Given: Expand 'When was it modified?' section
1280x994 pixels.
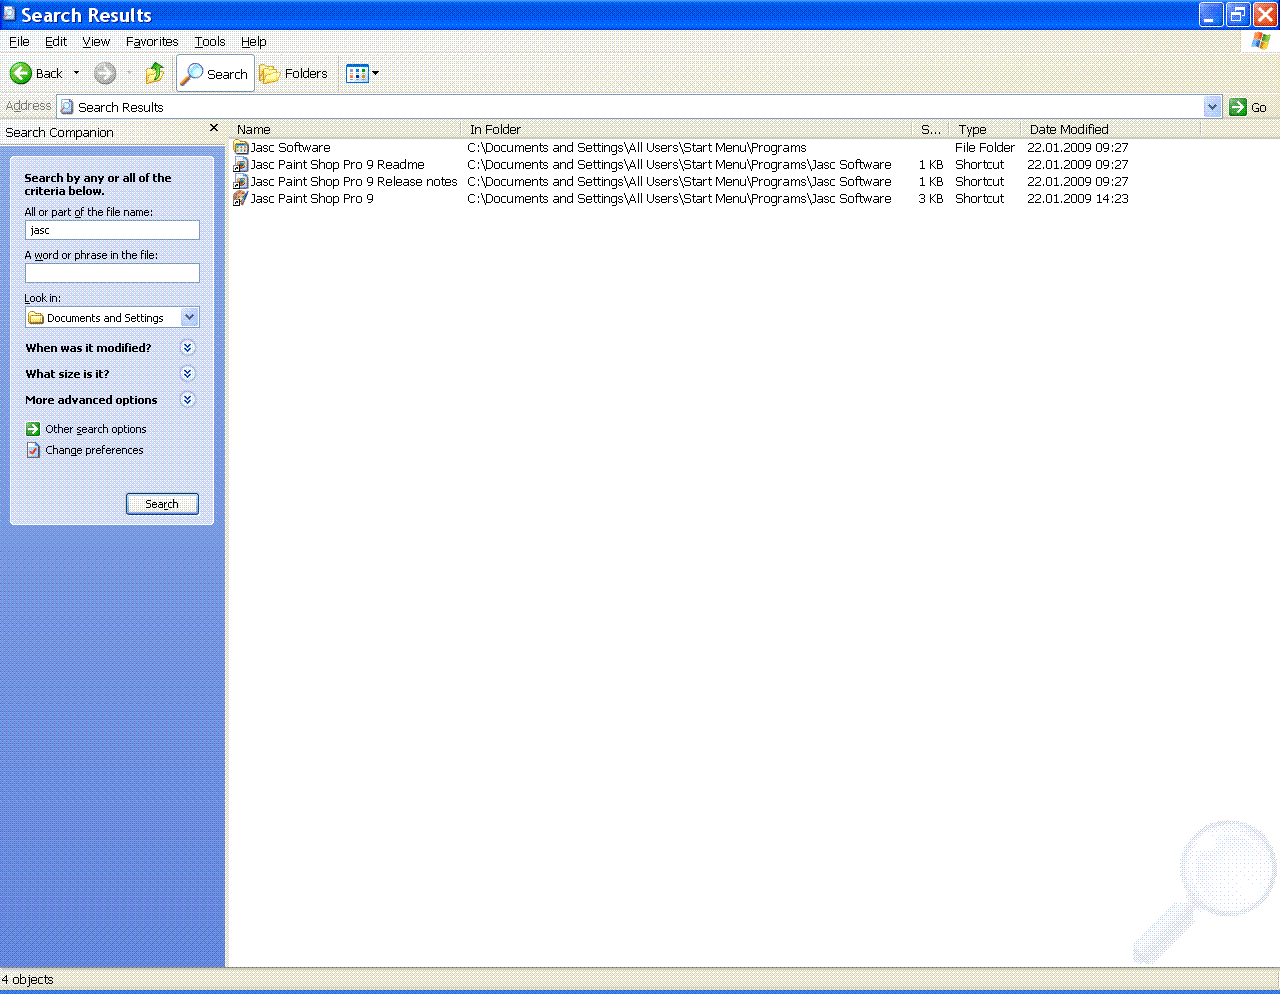Looking at the screenshot, I should pyautogui.click(x=187, y=348).
